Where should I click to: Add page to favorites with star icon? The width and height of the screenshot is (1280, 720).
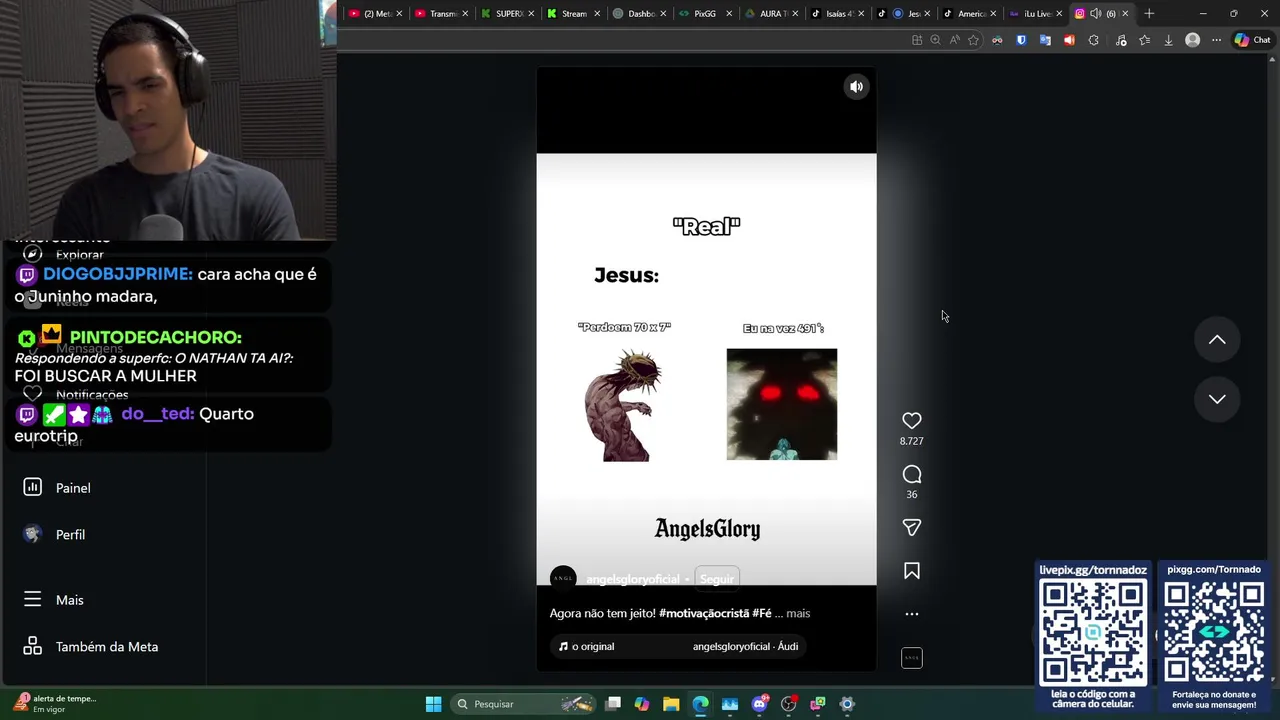tap(973, 40)
